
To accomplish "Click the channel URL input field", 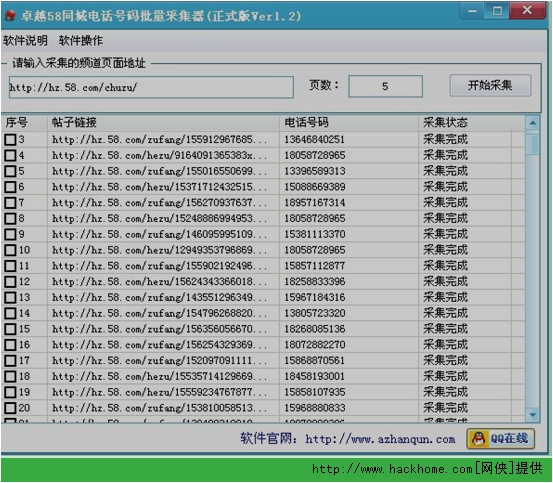I will click(151, 87).
